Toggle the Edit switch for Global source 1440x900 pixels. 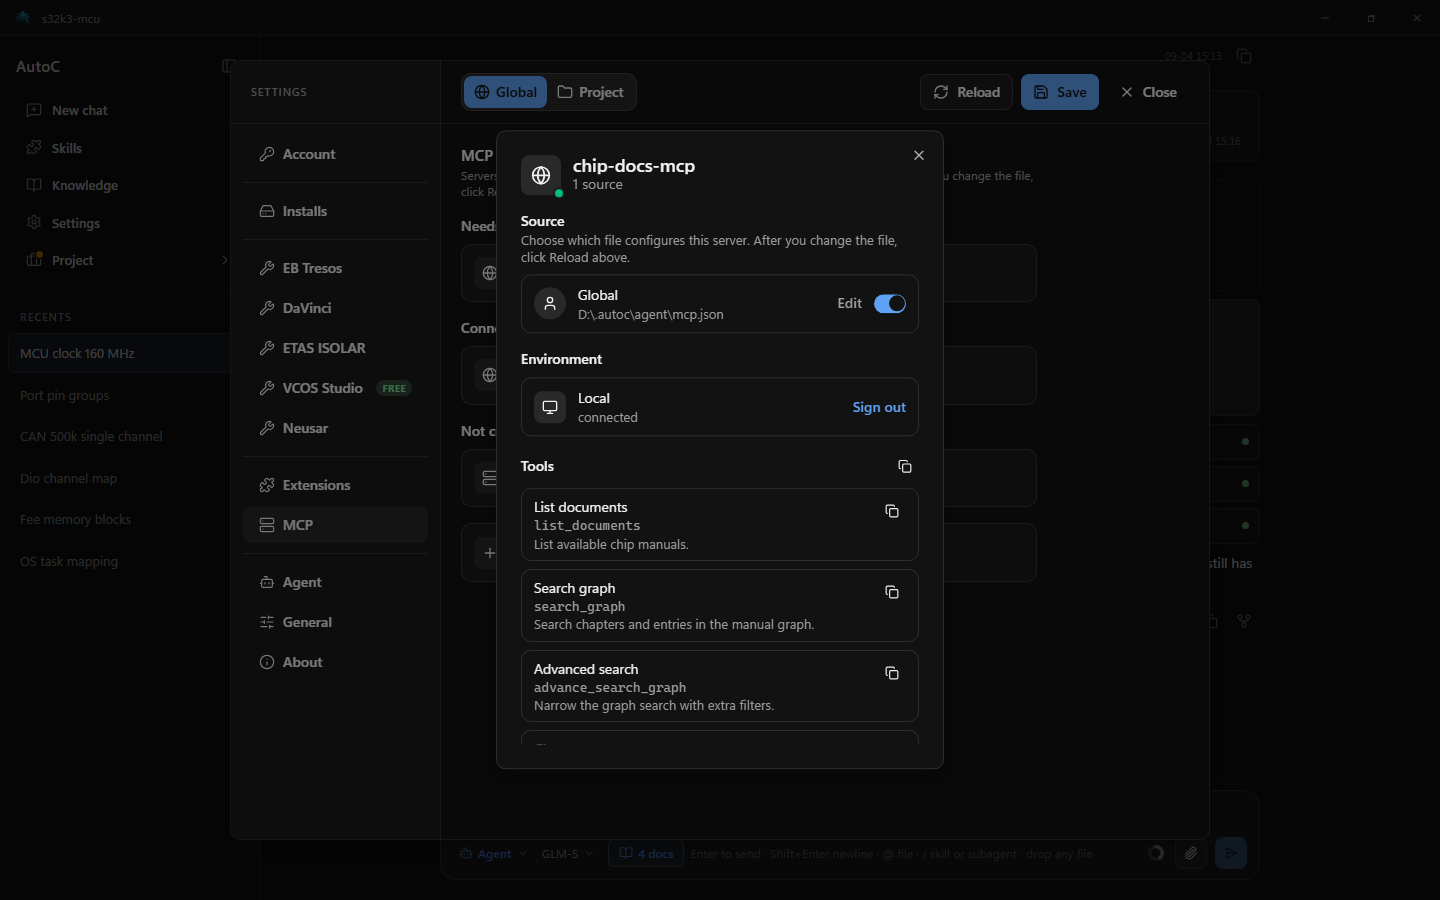890,304
